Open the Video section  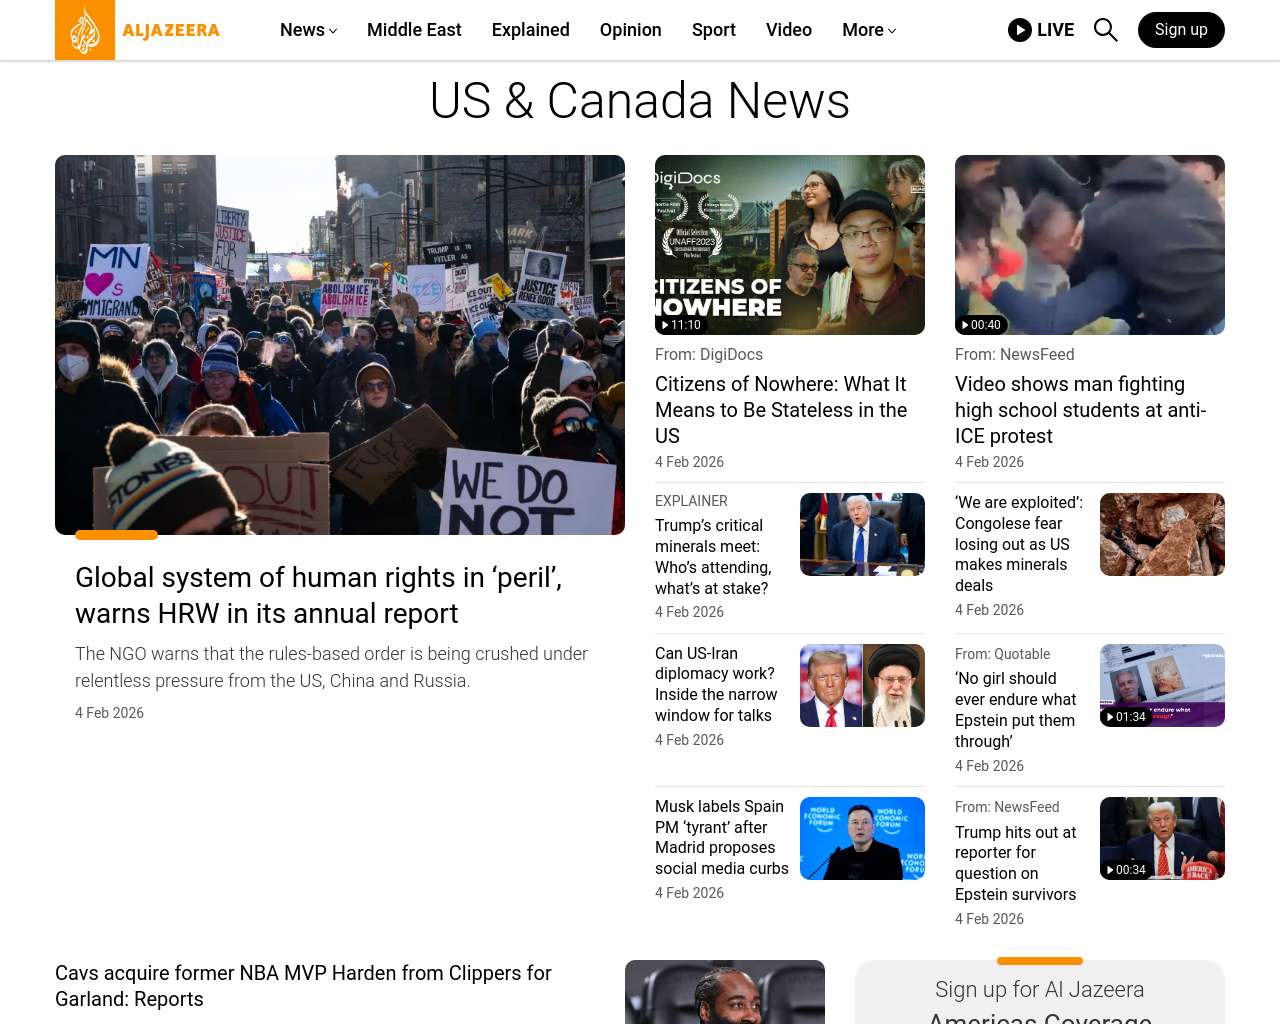click(789, 30)
